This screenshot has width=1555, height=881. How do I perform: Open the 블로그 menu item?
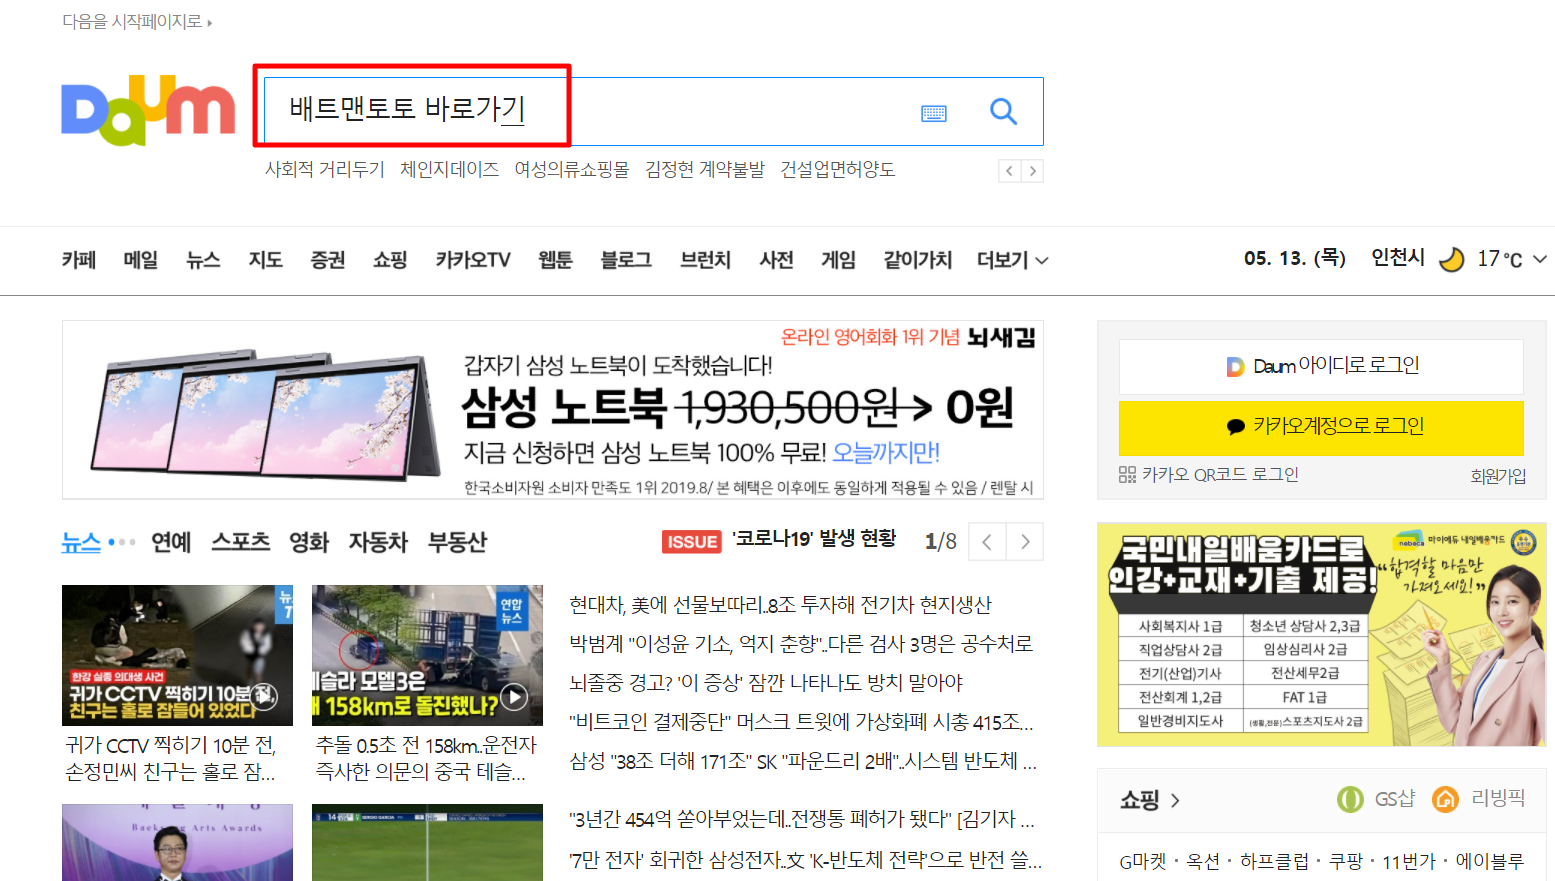626,260
